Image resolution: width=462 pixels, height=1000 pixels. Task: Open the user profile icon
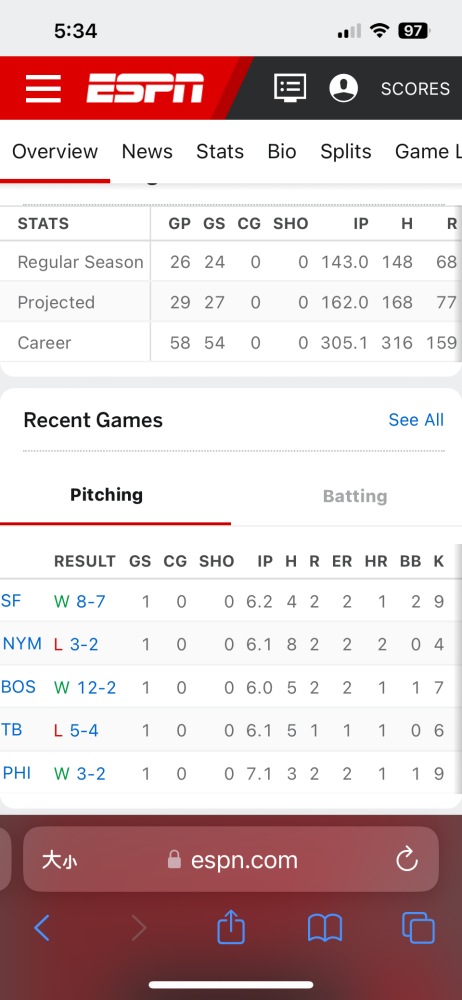pyautogui.click(x=343, y=88)
